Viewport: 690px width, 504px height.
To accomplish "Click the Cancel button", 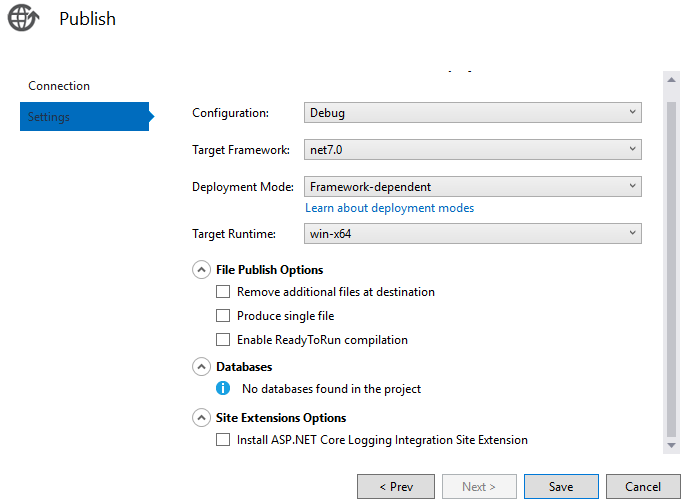I will 643,486.
